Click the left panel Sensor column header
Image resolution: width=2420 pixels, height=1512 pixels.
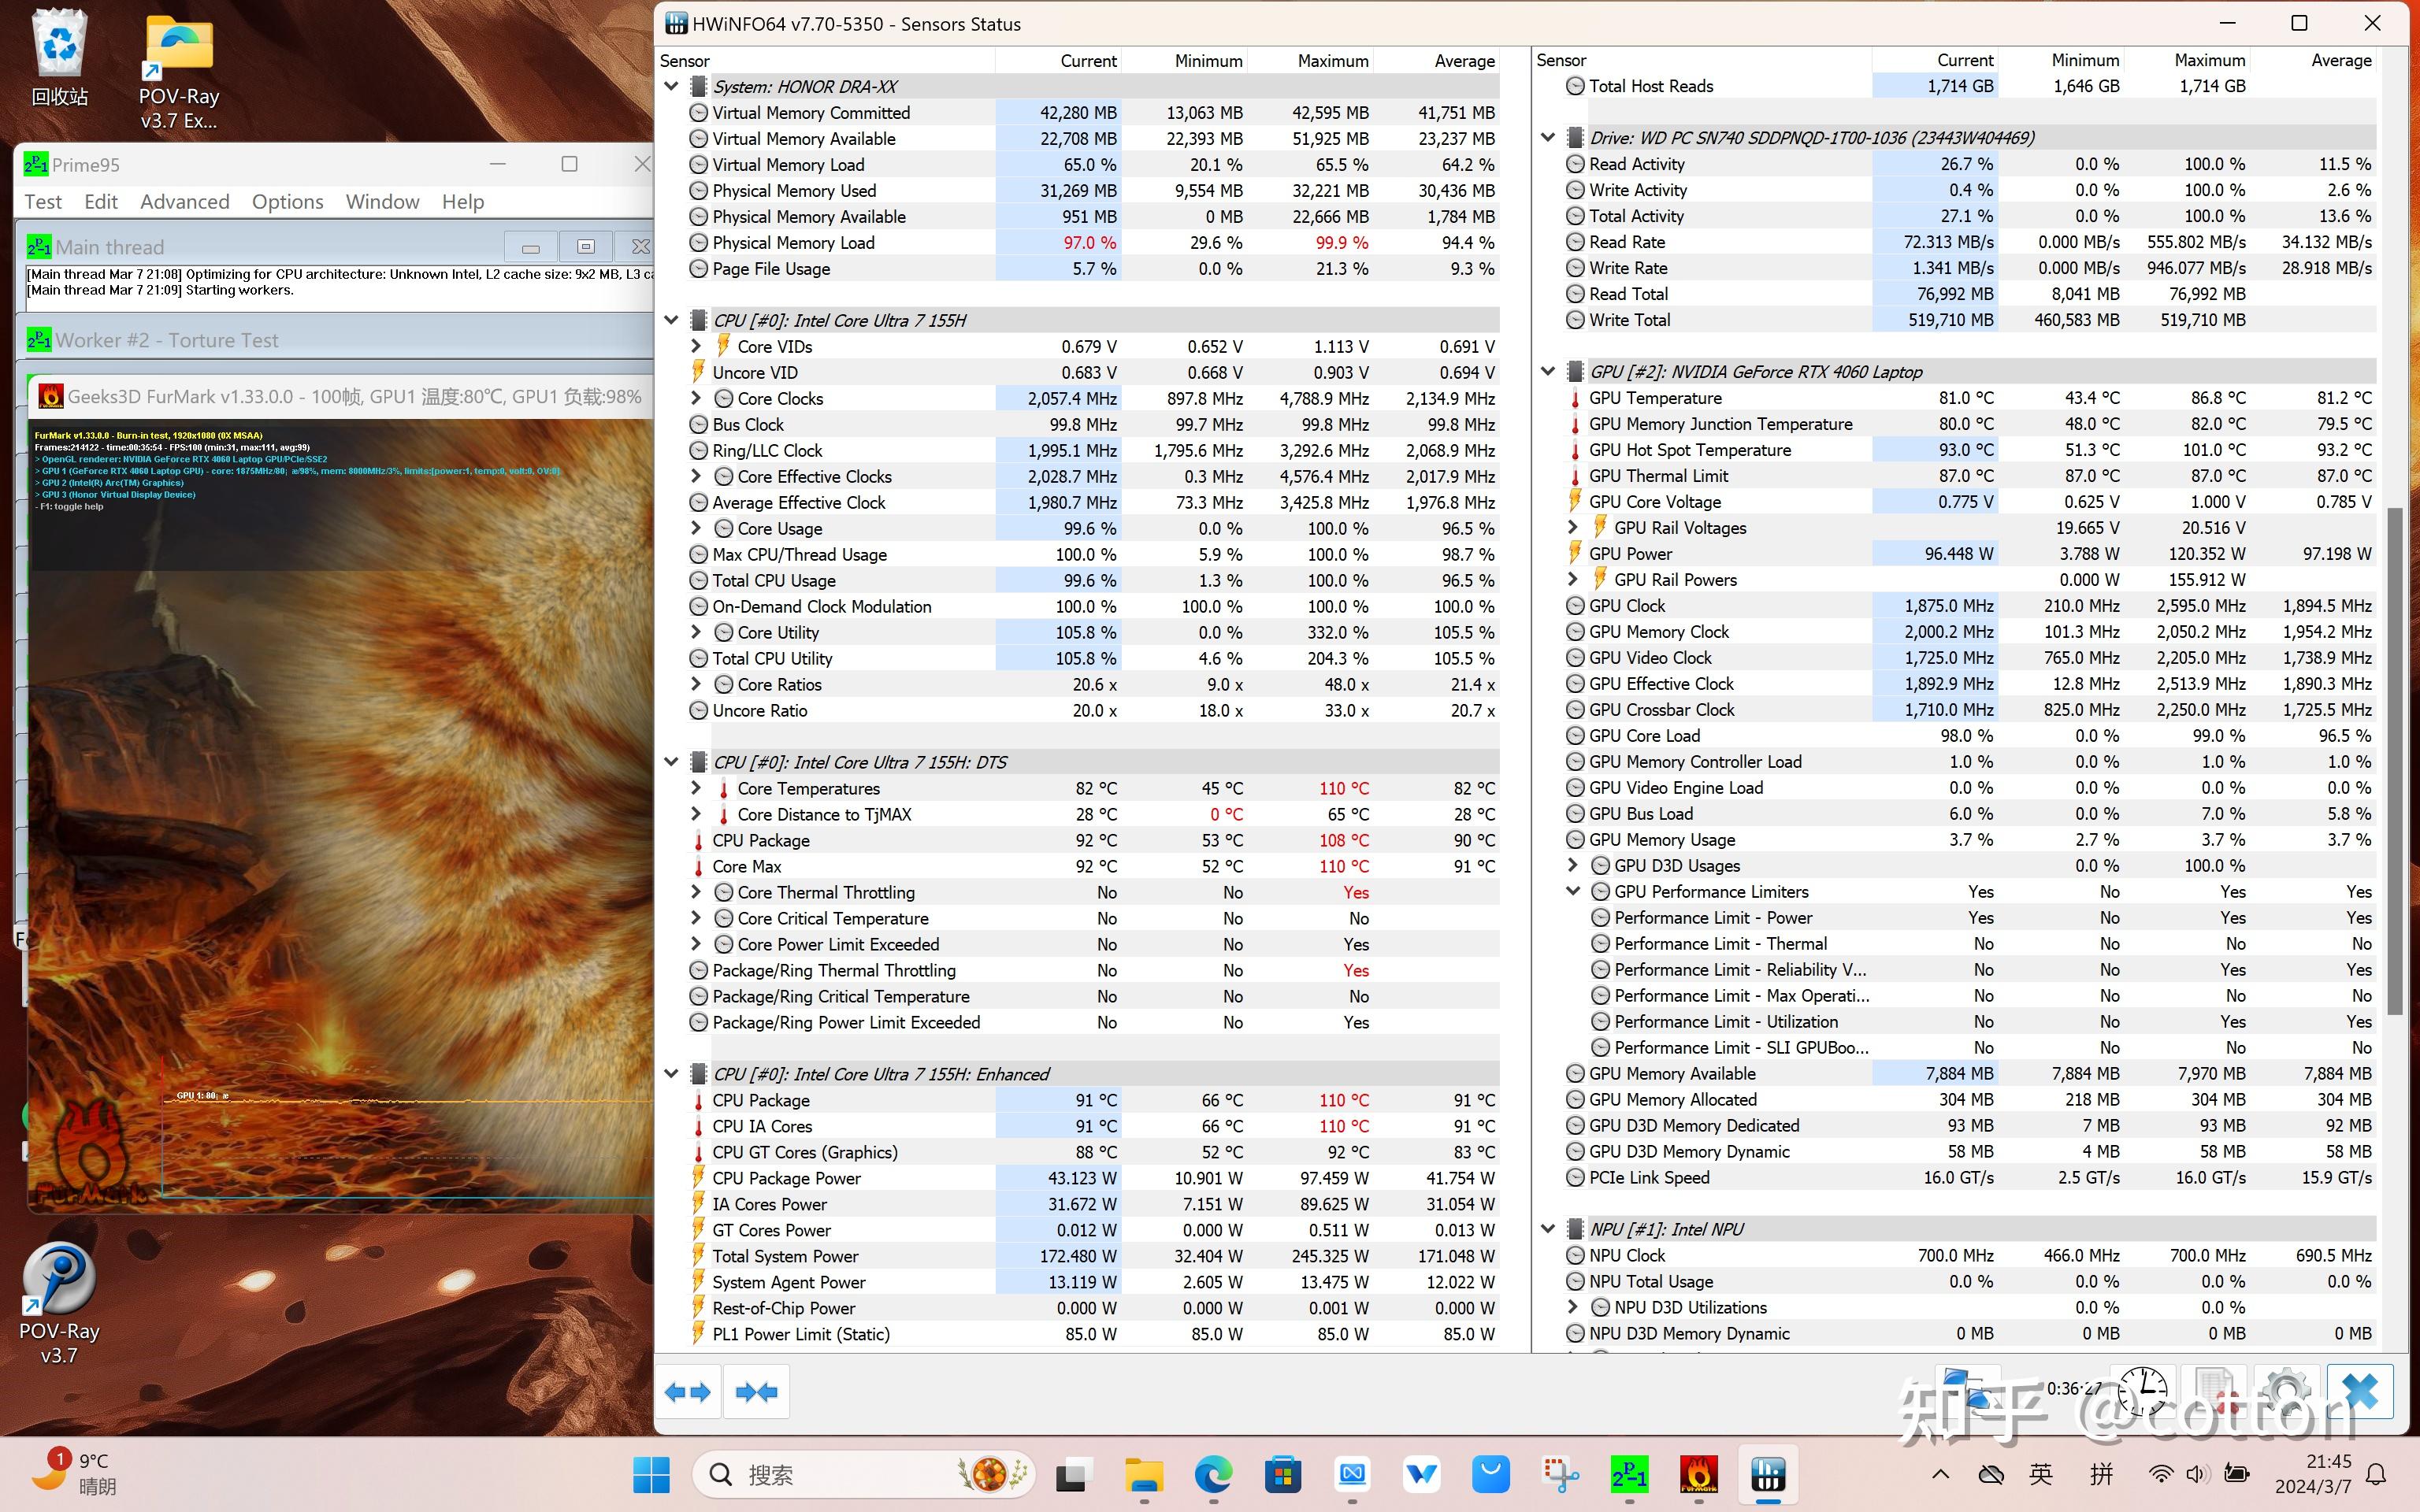[x=826, y=61]
